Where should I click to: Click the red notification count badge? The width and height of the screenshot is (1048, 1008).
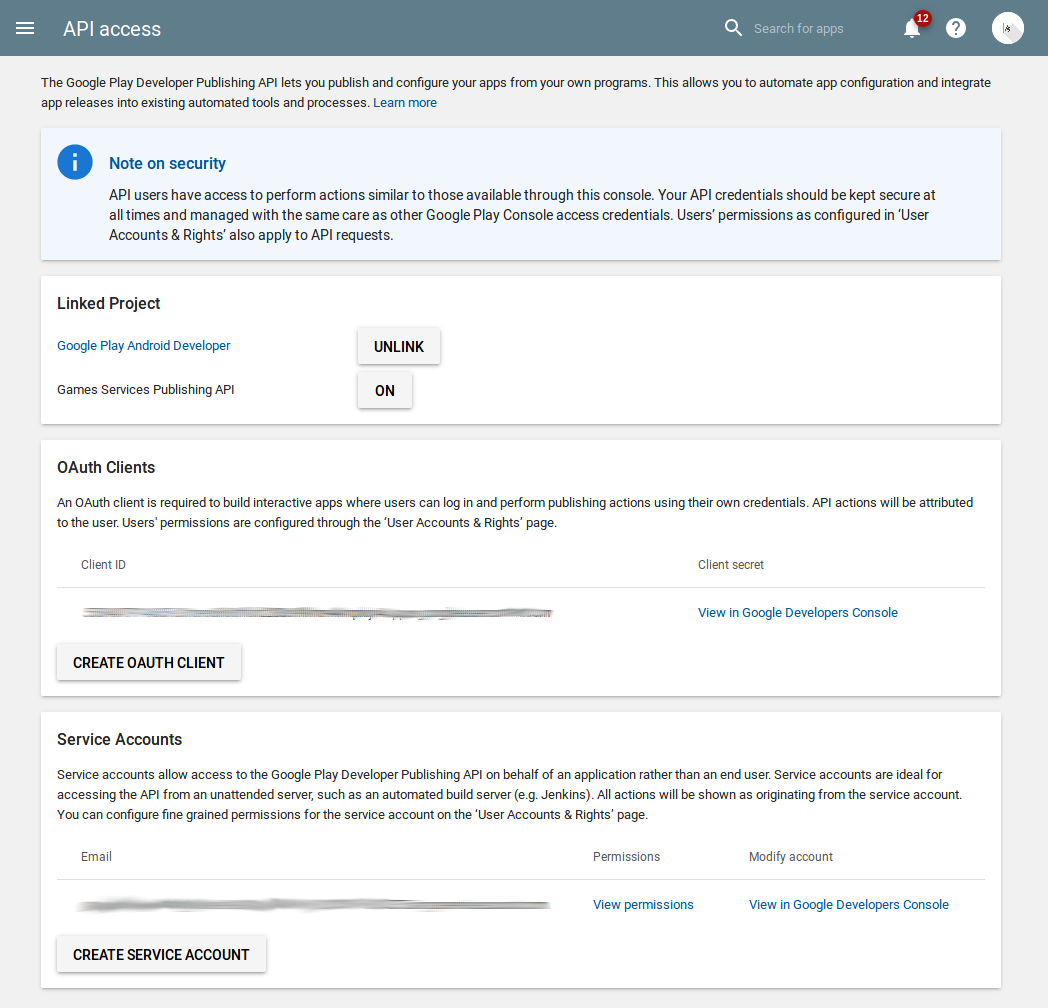[922, 18]
